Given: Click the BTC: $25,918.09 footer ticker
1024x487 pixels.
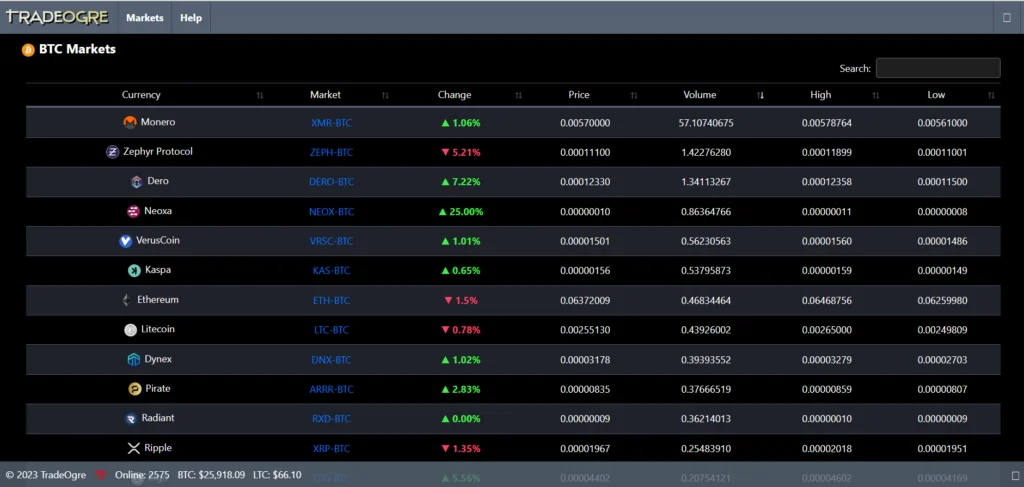Looking at the screenshot, I should pyautogui.click(x=212, y=475).
